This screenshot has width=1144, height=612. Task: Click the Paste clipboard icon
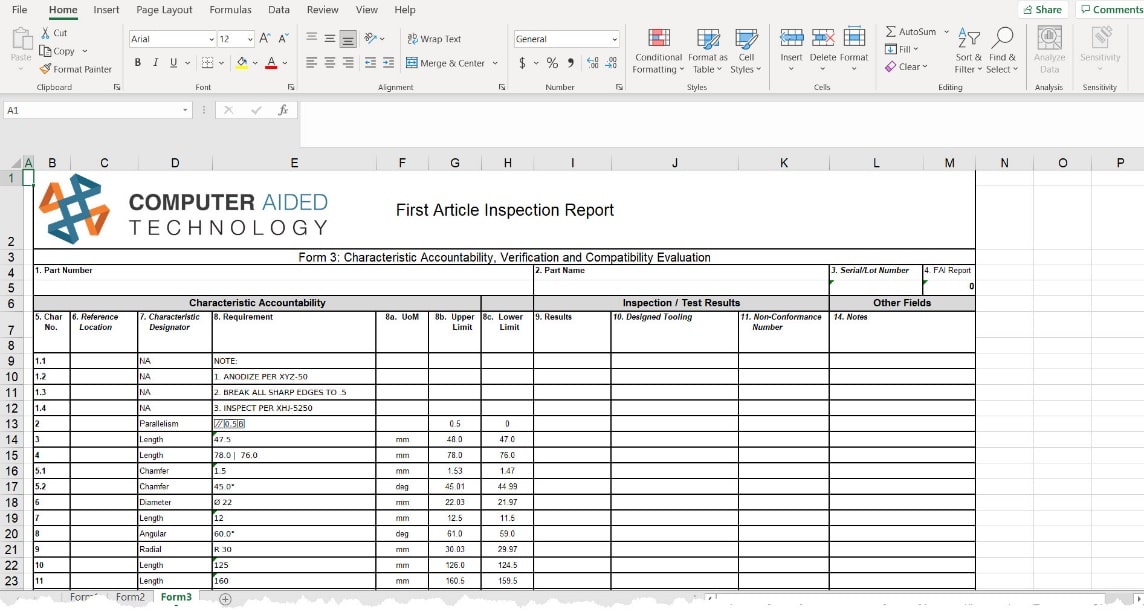tap(22, 41)
